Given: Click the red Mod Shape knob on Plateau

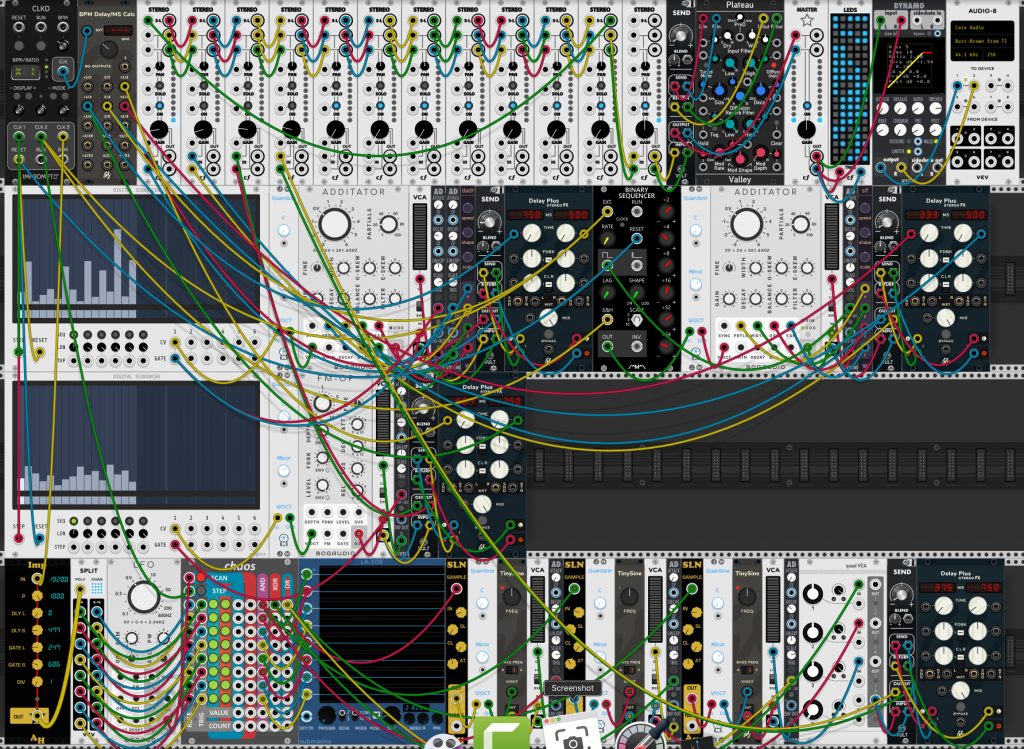Looking at the screenshot, I should click(x=741, y=159).
